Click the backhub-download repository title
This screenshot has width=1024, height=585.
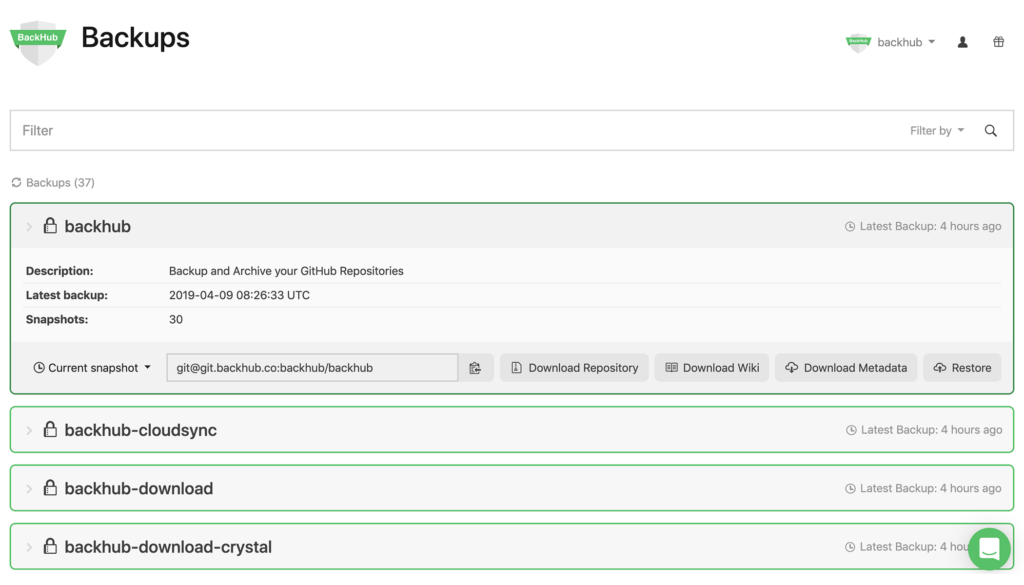pyautogui.click(x=138, y=488)
